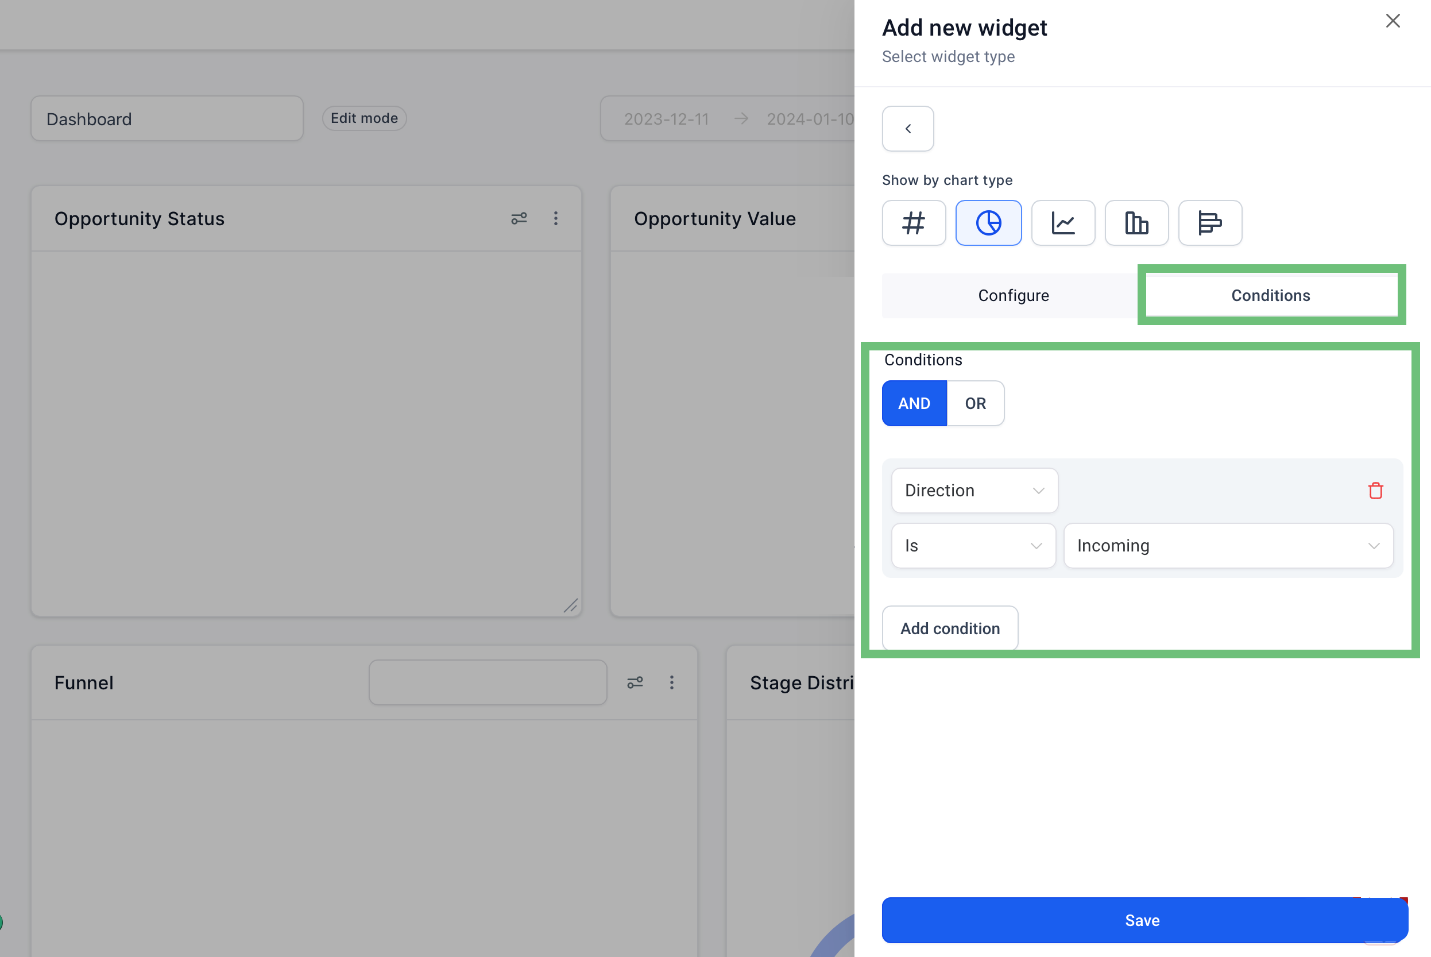This screenshot has height=957, width=1431.
Task: Close the Add new widget panel
Action: 1393,21
